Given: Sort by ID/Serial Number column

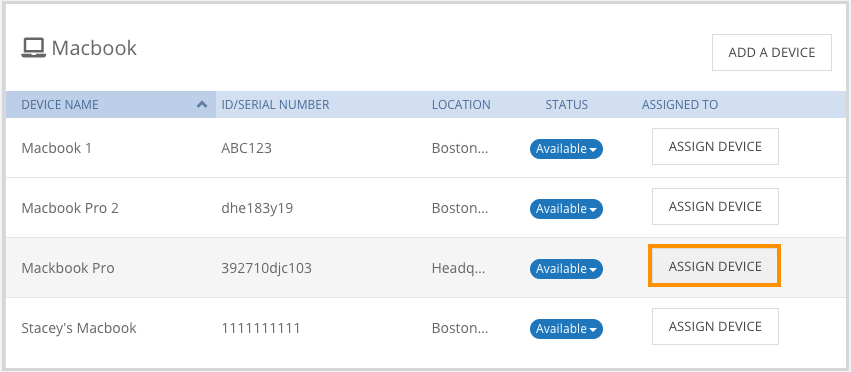Looking at the screenshot, I should tap(275, 105).
